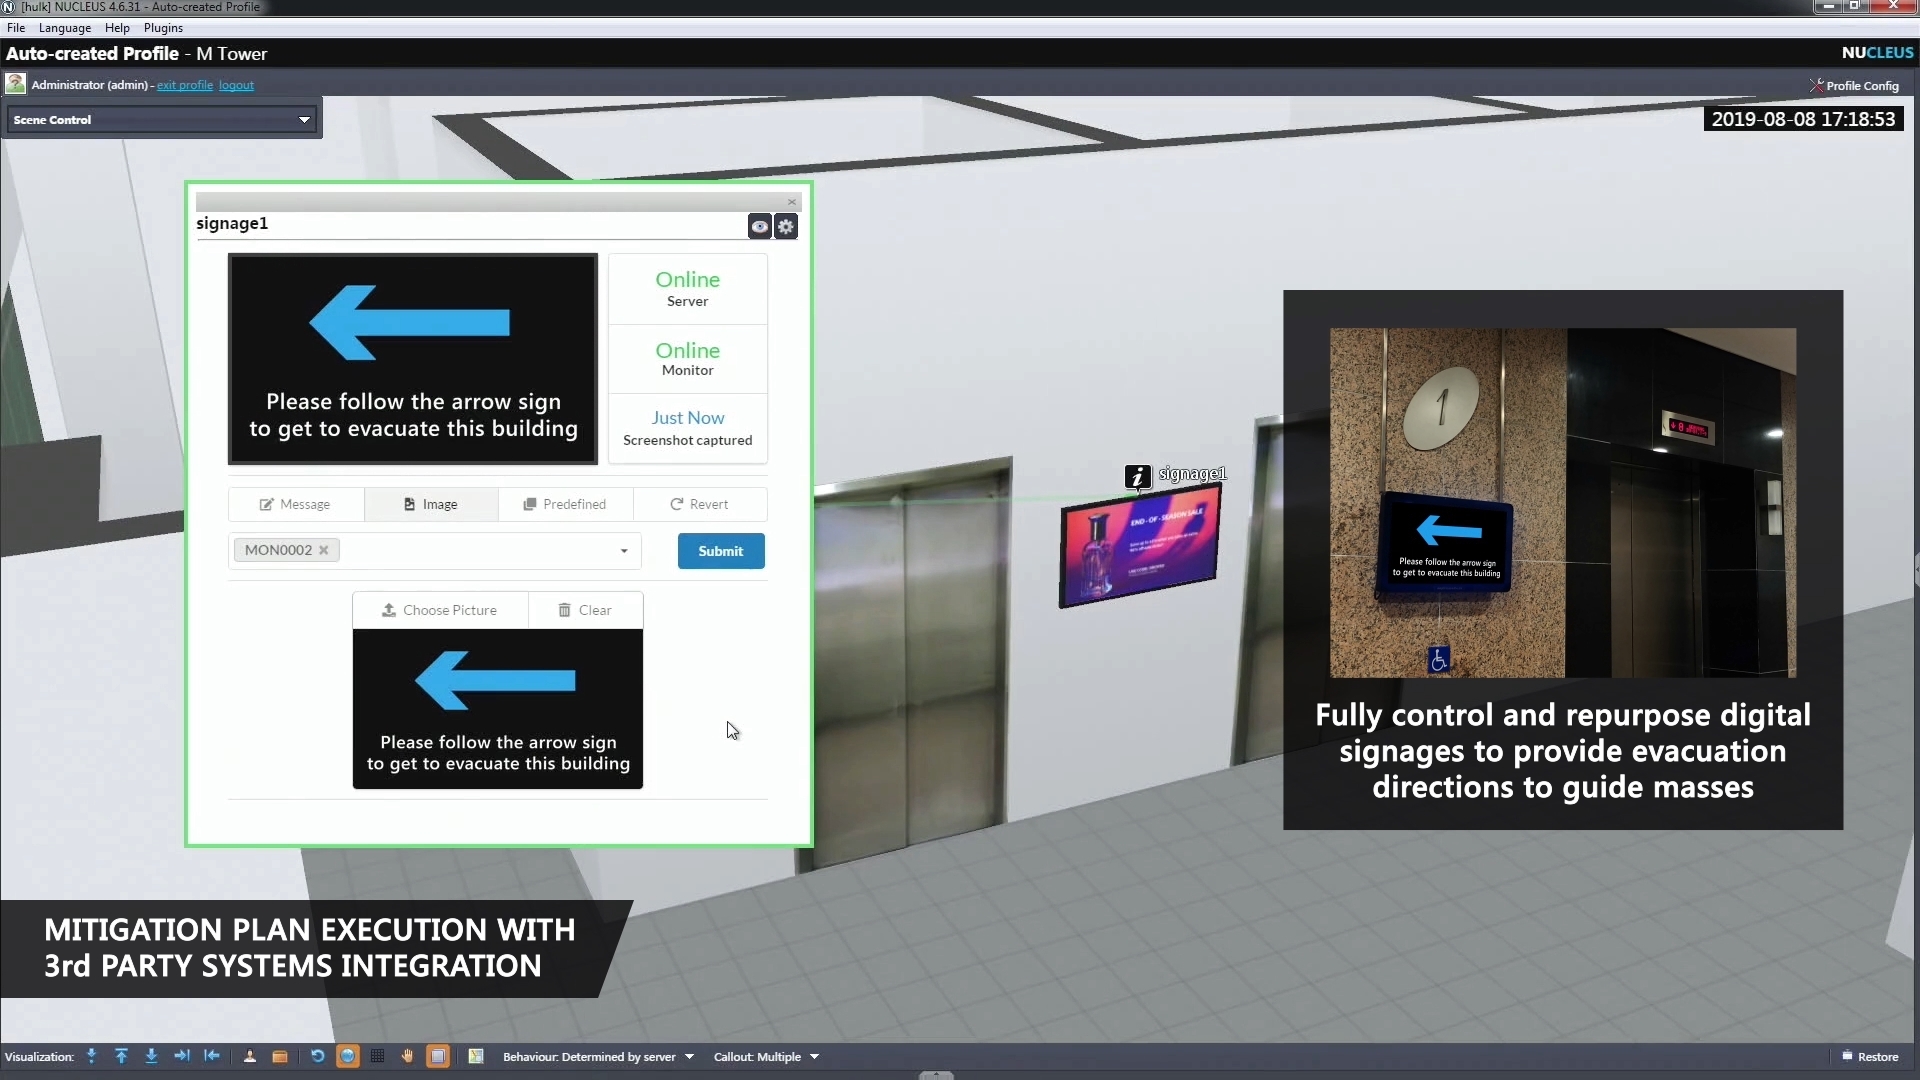Open the gear settings icon in signage1 panel

(x=786, y=227)
